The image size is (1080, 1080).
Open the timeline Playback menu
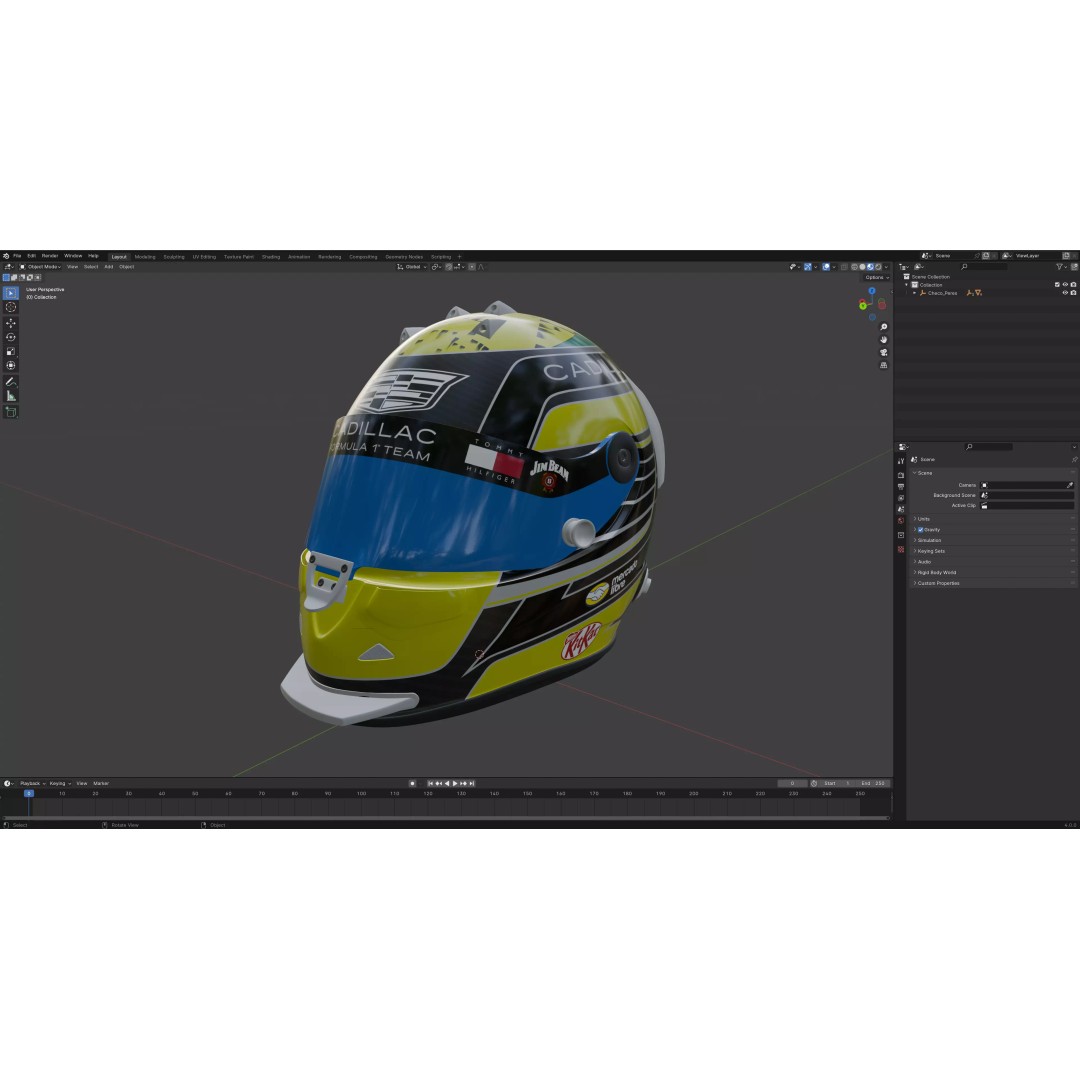32,783
